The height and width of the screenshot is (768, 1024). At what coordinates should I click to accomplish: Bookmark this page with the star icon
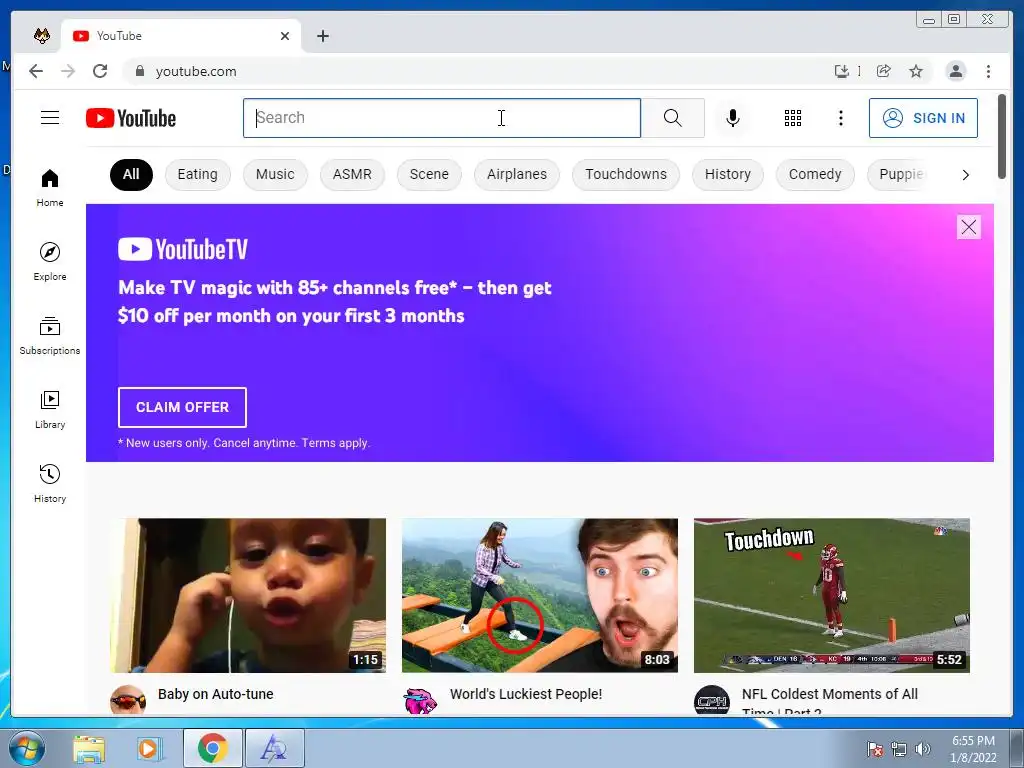click(916, 71)
